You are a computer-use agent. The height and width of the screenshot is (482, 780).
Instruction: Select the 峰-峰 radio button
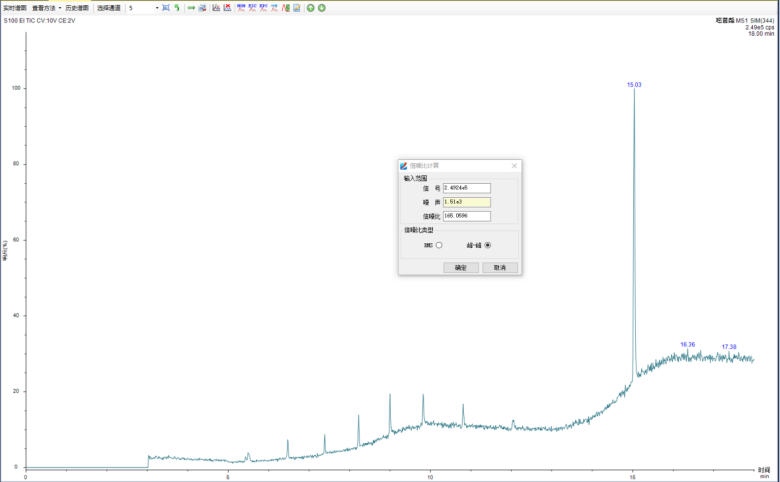click(488, 245)
